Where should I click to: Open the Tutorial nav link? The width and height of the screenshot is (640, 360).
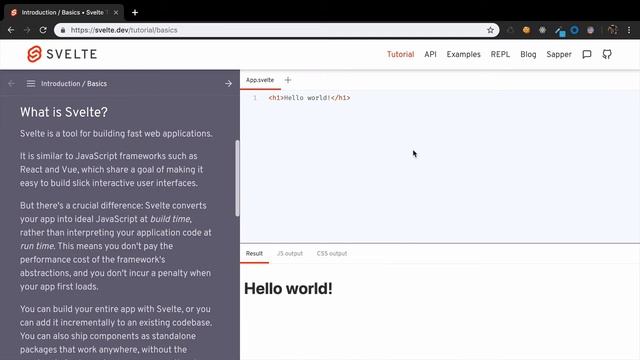point(400,54)
